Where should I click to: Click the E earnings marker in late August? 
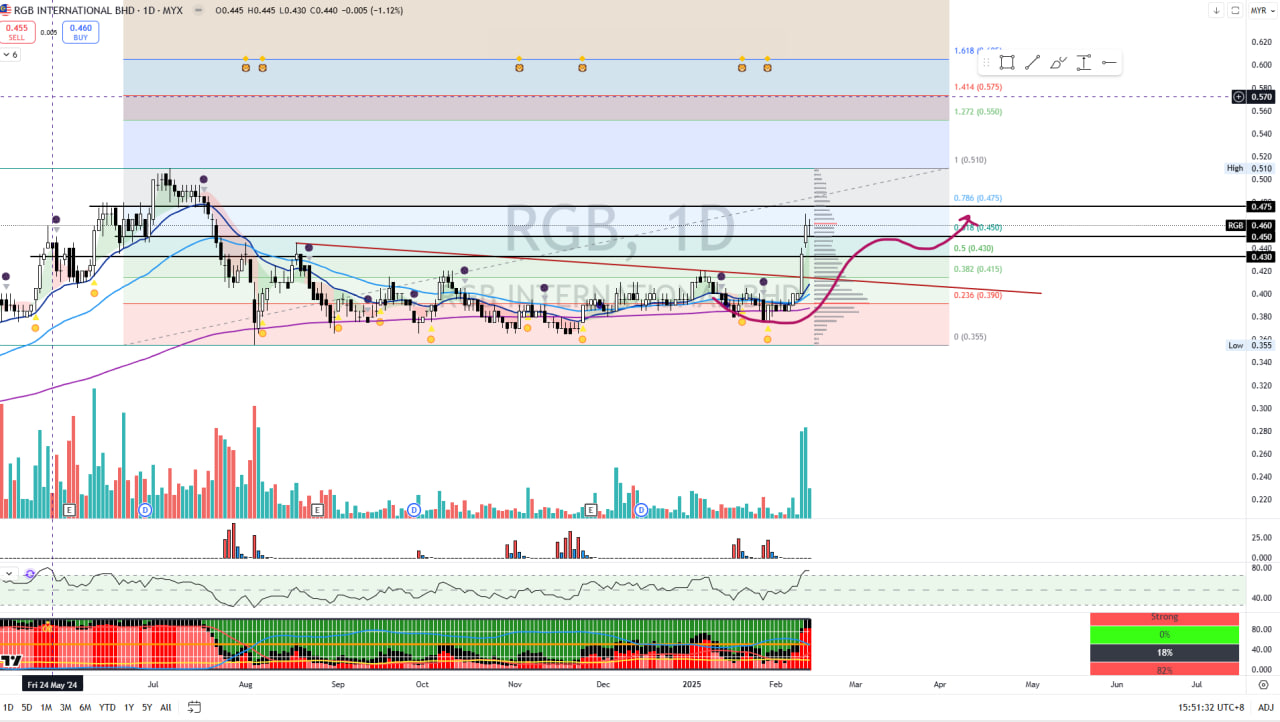(317, 510)
